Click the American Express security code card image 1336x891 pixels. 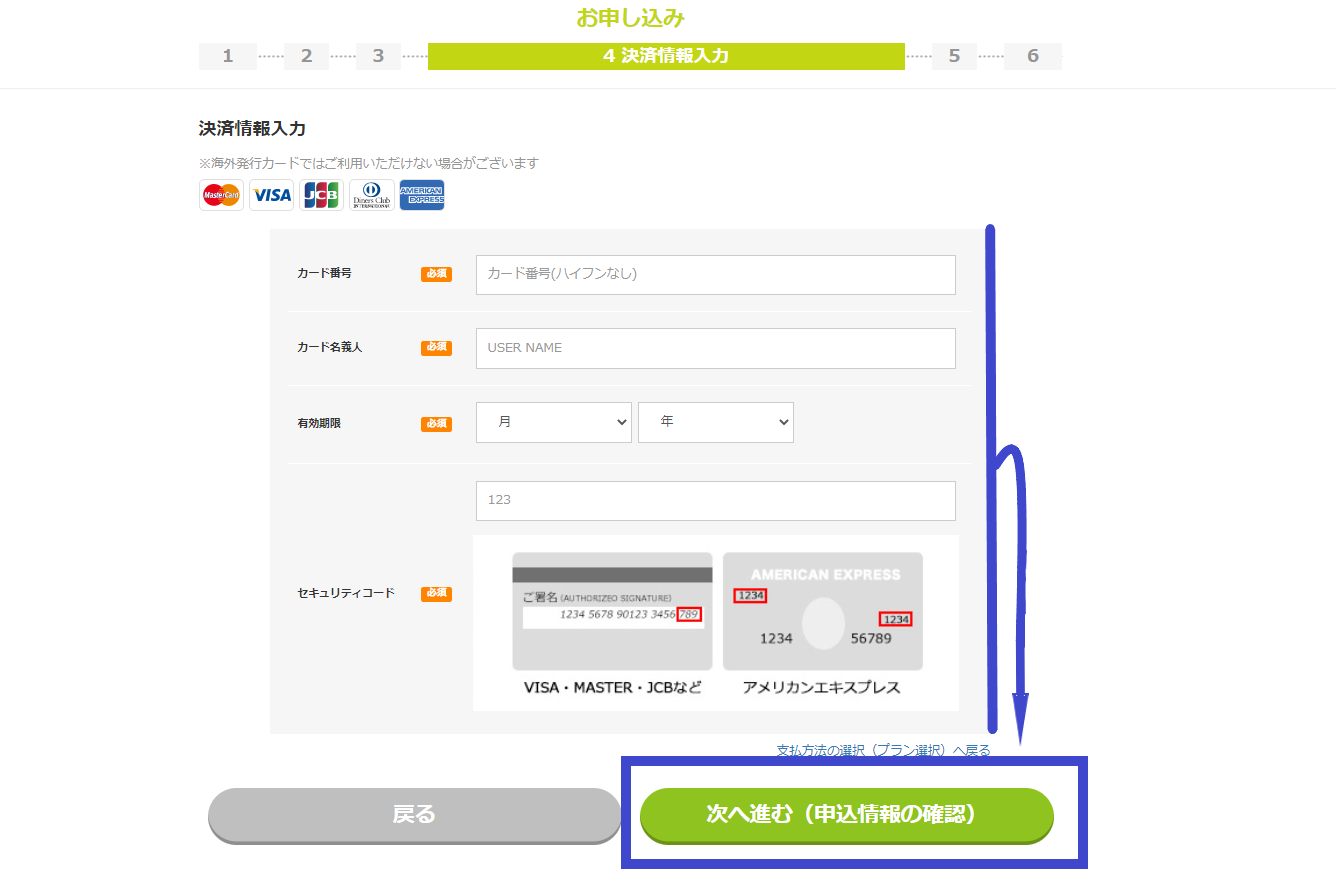823,611
